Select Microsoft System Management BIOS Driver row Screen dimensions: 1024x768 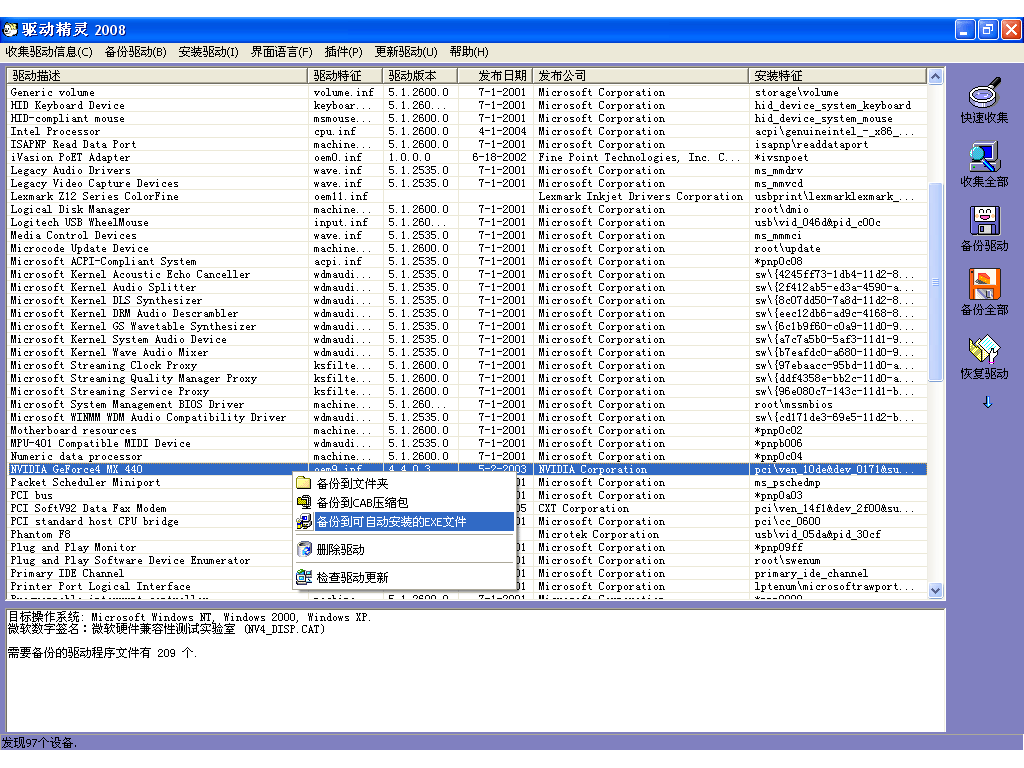467,405
